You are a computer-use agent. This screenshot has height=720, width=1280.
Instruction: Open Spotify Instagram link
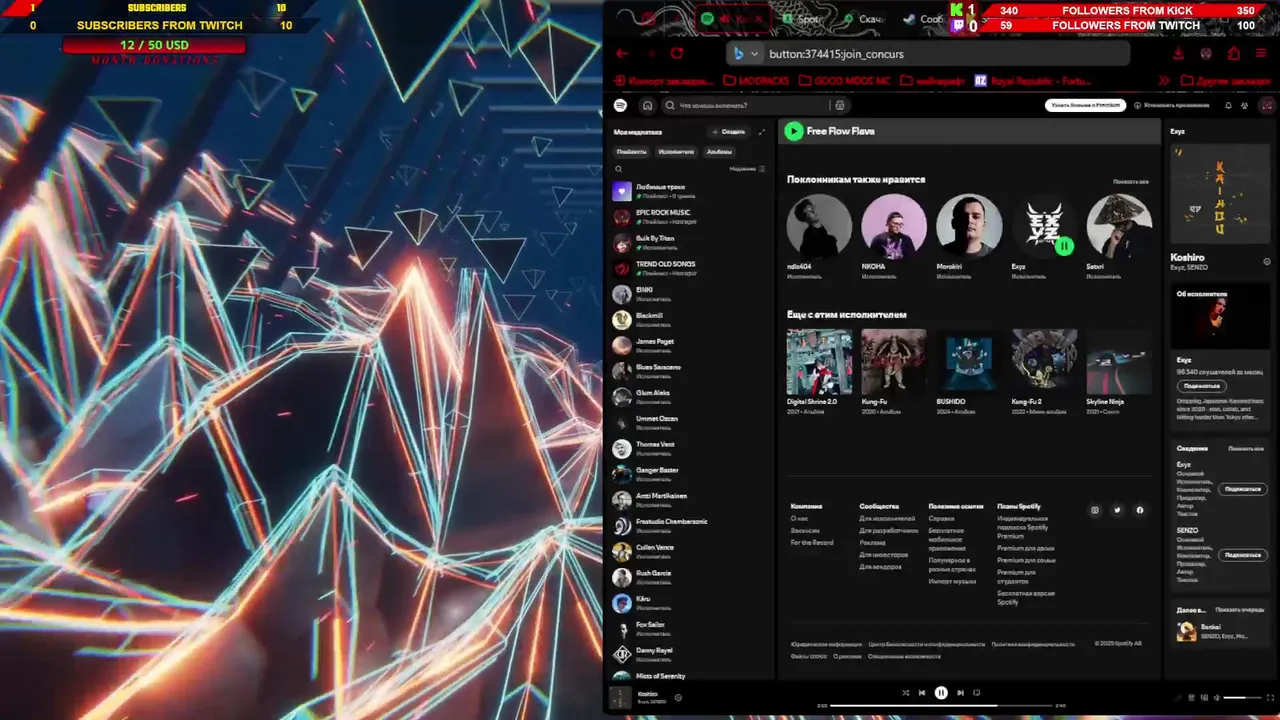click(x=1095, y=510)
